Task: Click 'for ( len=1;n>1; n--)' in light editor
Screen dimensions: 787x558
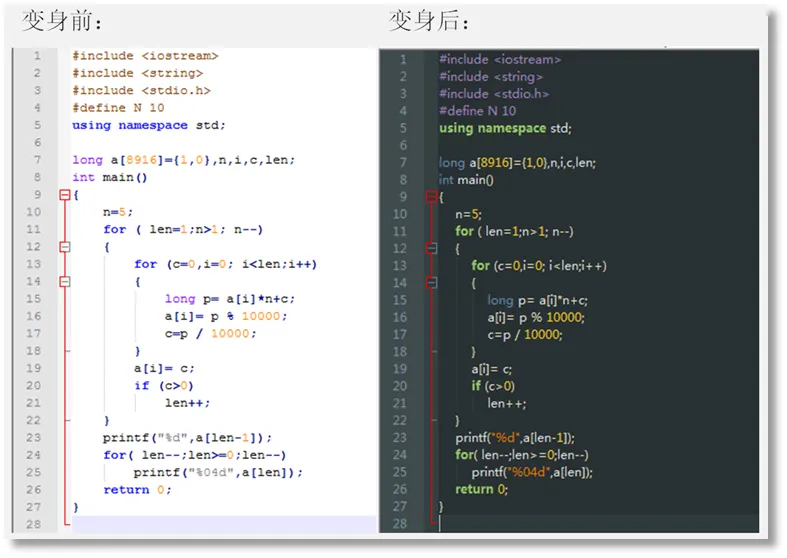Action: [183, 229]
